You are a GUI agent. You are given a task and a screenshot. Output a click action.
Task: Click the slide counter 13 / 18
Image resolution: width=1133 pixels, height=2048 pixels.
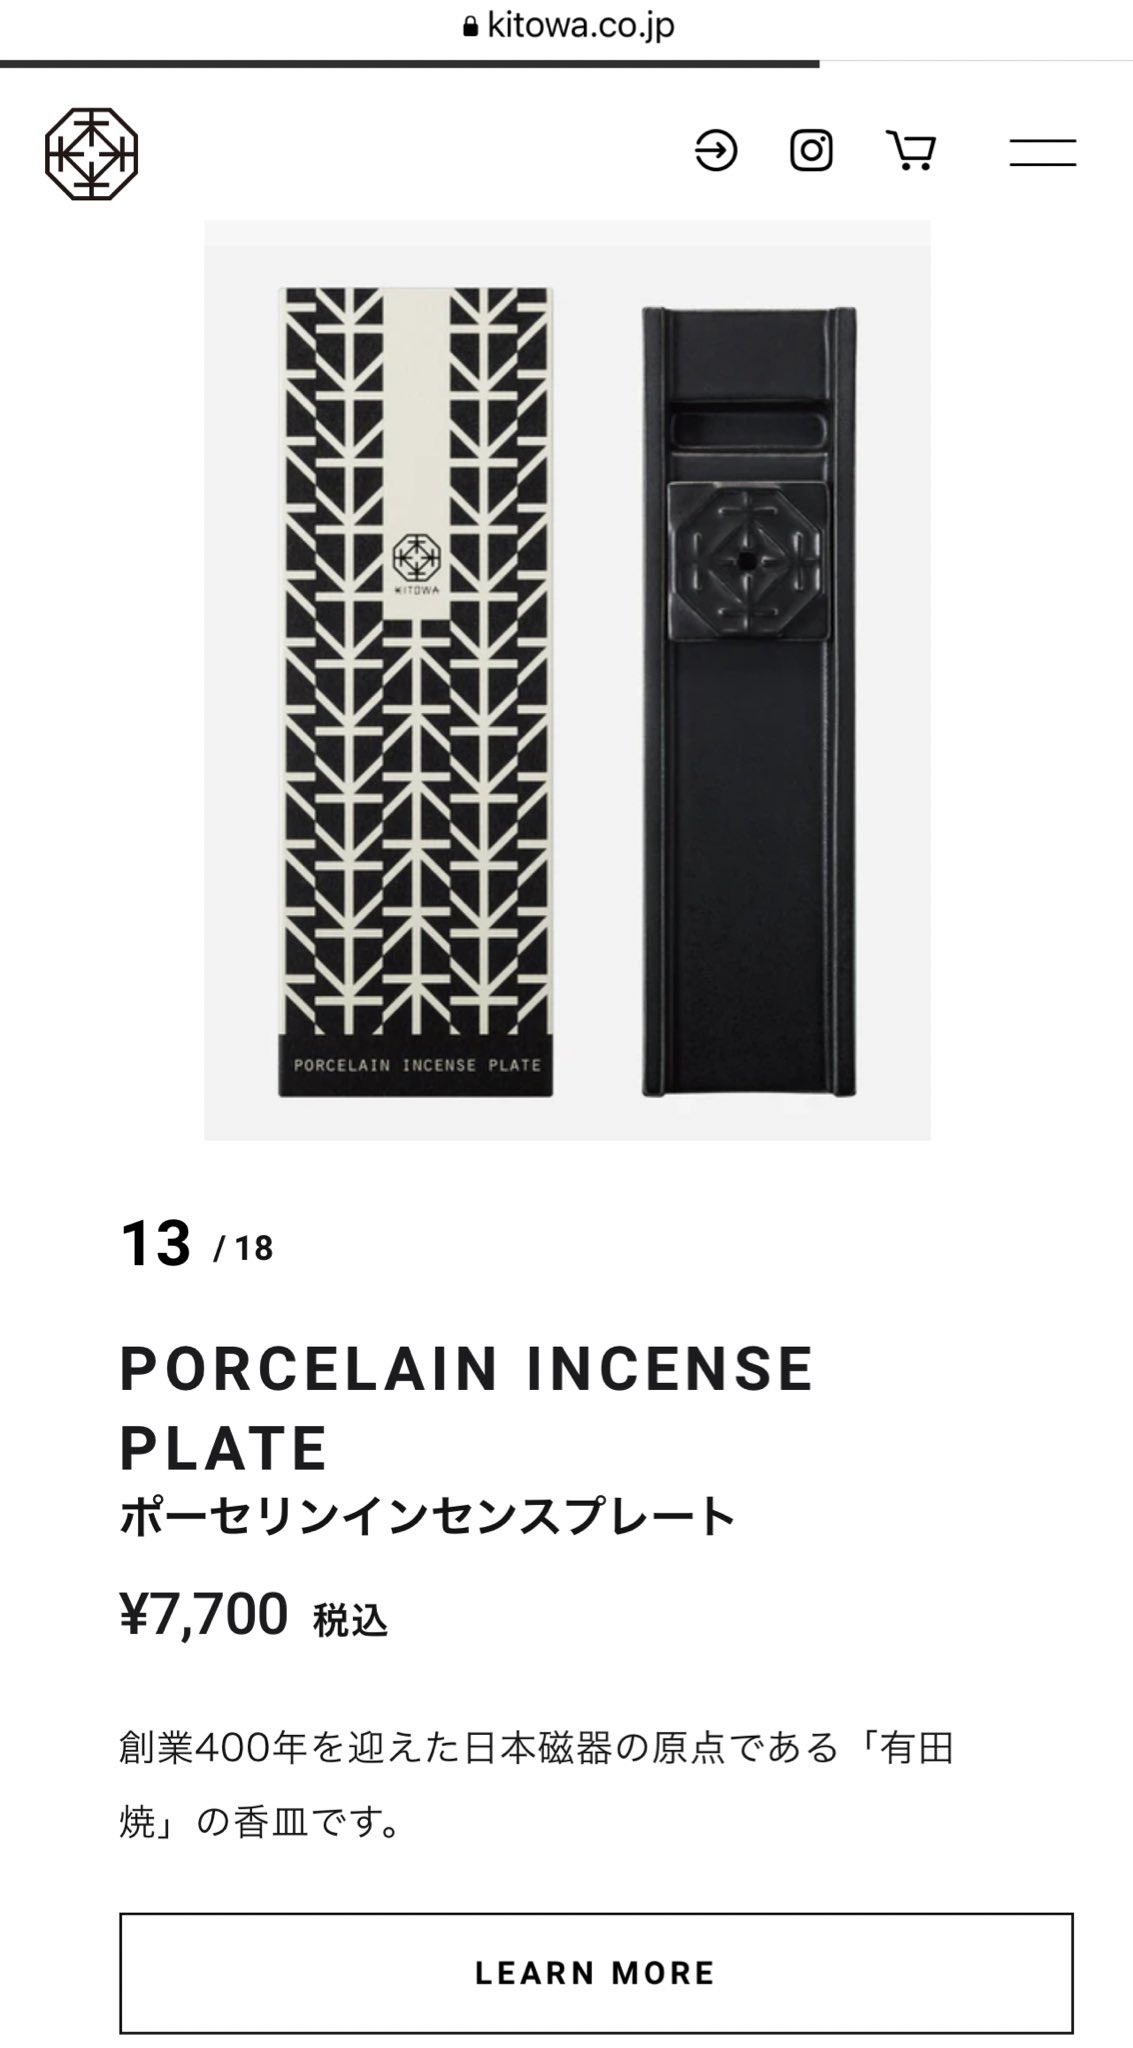click(x=197, y=1245)
